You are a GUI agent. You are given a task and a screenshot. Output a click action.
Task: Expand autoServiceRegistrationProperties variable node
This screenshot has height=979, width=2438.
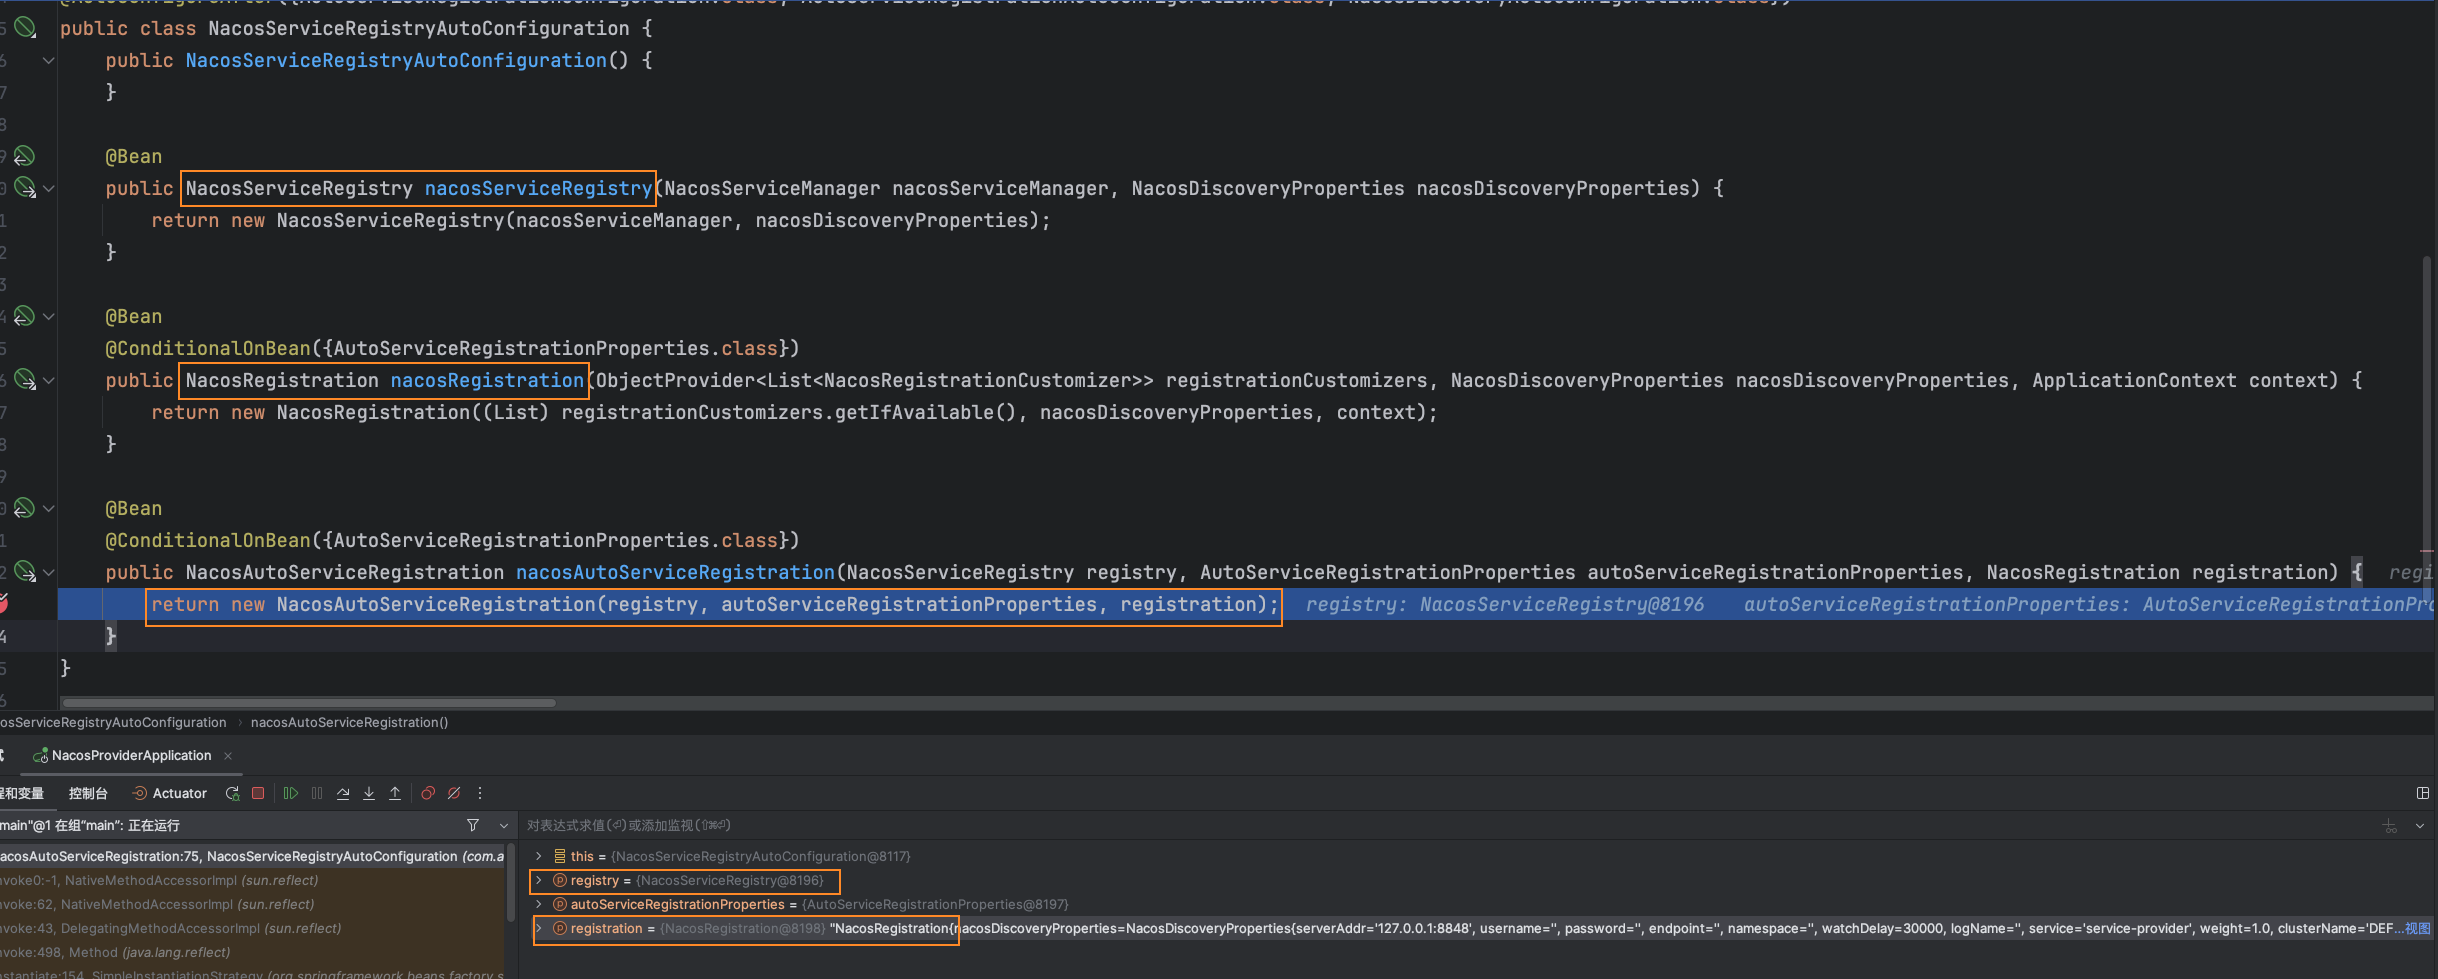coord(539,904)
